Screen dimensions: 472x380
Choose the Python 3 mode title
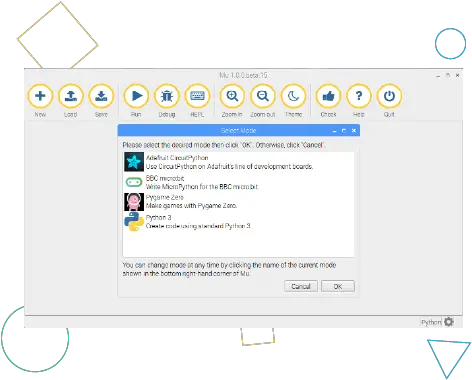(158, 217)
